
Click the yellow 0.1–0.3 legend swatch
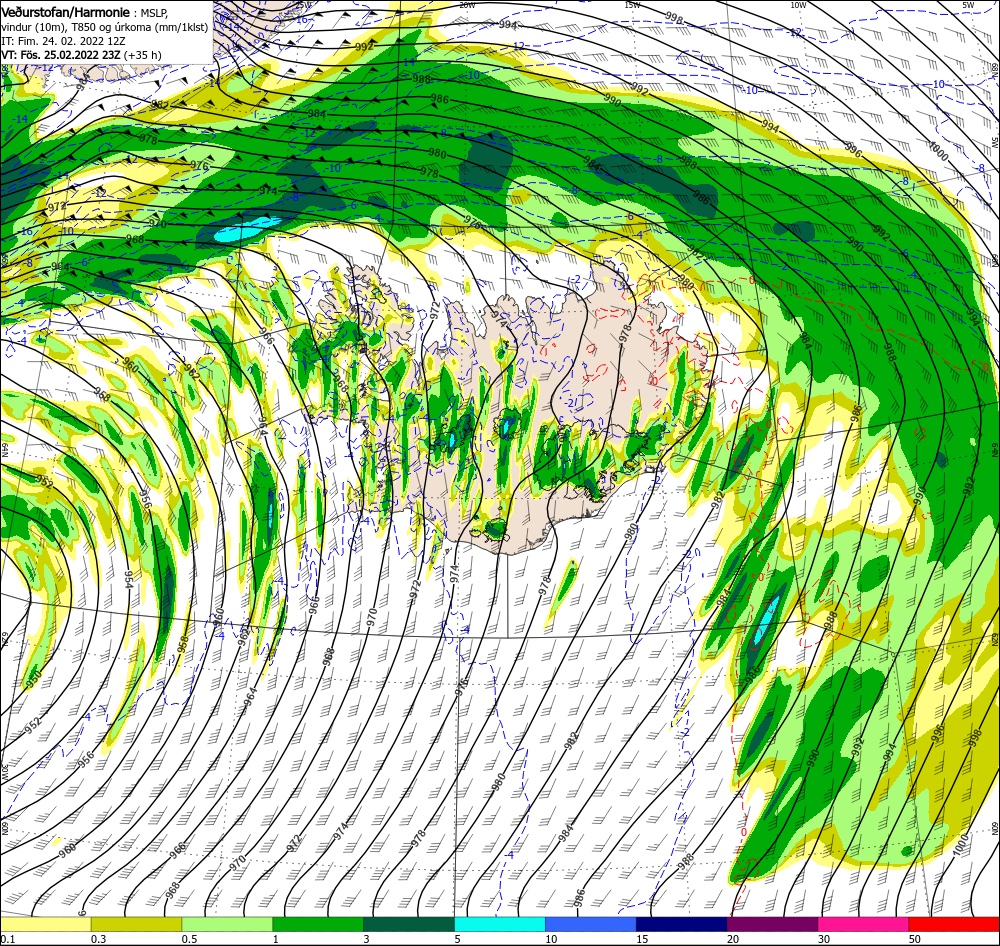click(x=46, y=924)
